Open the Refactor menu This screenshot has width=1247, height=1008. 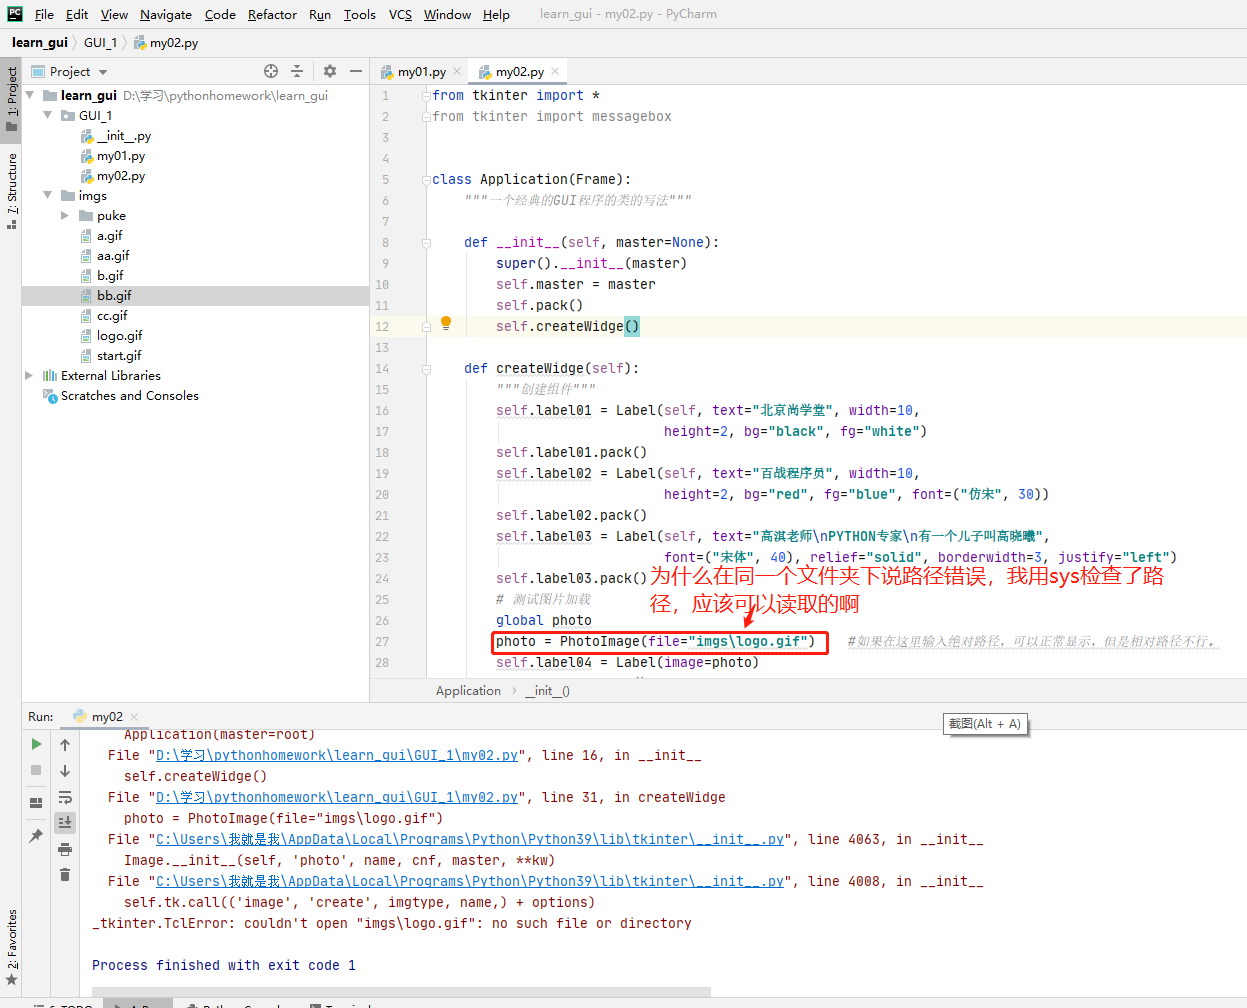(x=272, y=14)
